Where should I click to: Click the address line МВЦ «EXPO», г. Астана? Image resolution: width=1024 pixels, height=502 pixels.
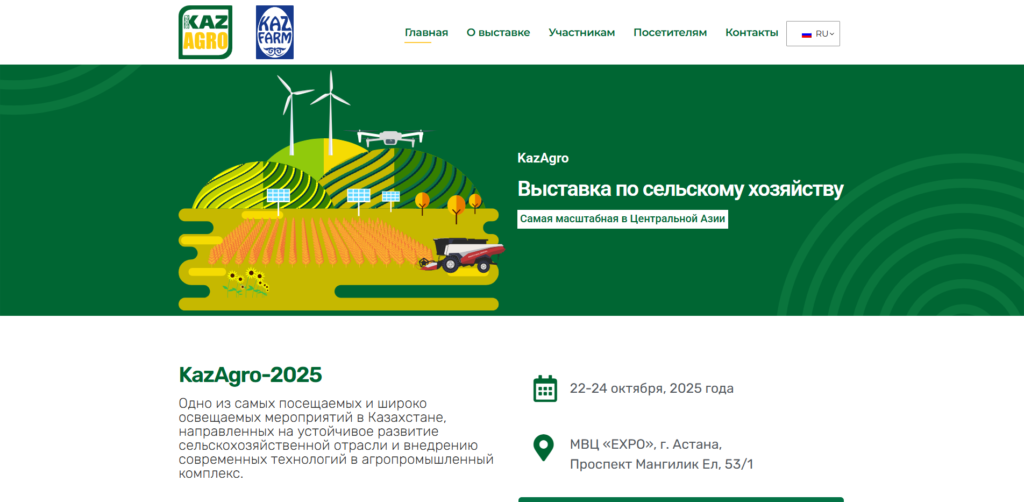(646, 445)
